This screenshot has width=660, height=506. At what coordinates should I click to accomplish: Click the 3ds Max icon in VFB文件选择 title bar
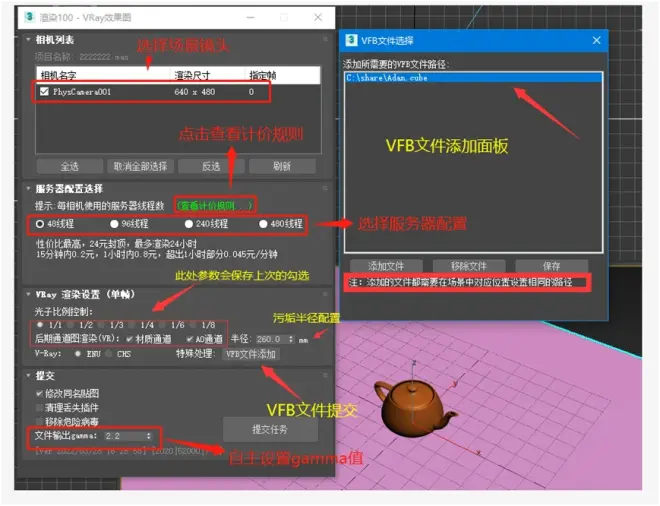point(351,40)
